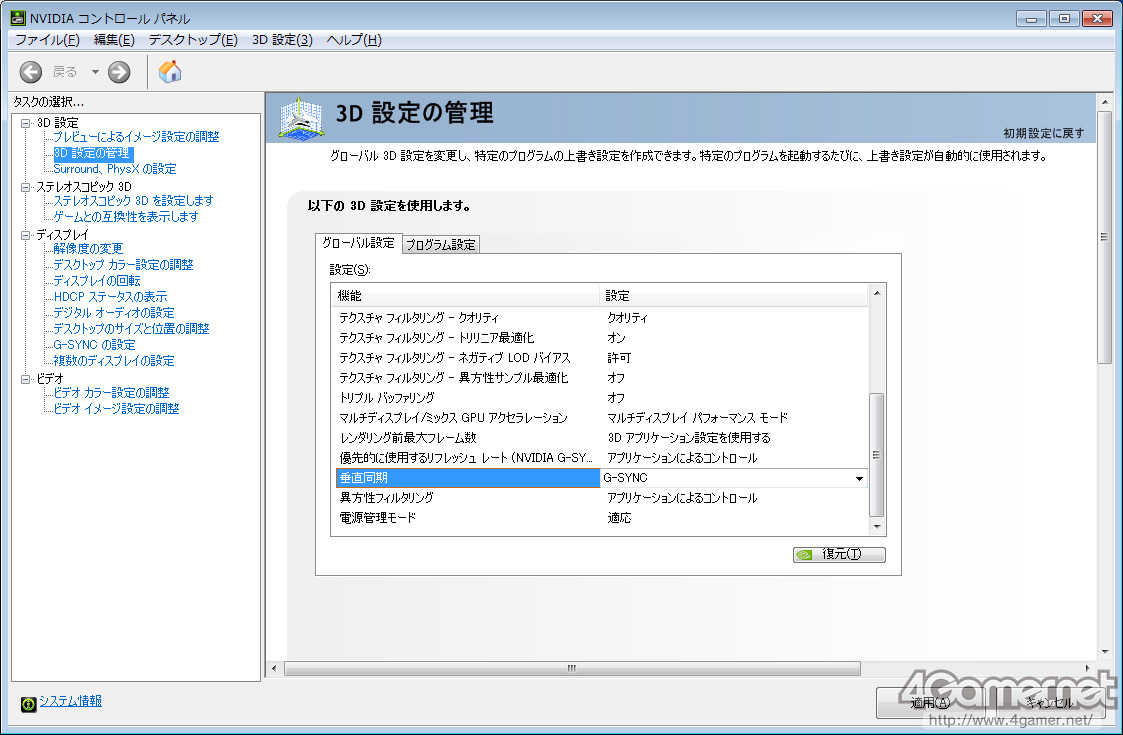
Task: Click the 復元(T) restore button
Action: [x=839, y=554]
